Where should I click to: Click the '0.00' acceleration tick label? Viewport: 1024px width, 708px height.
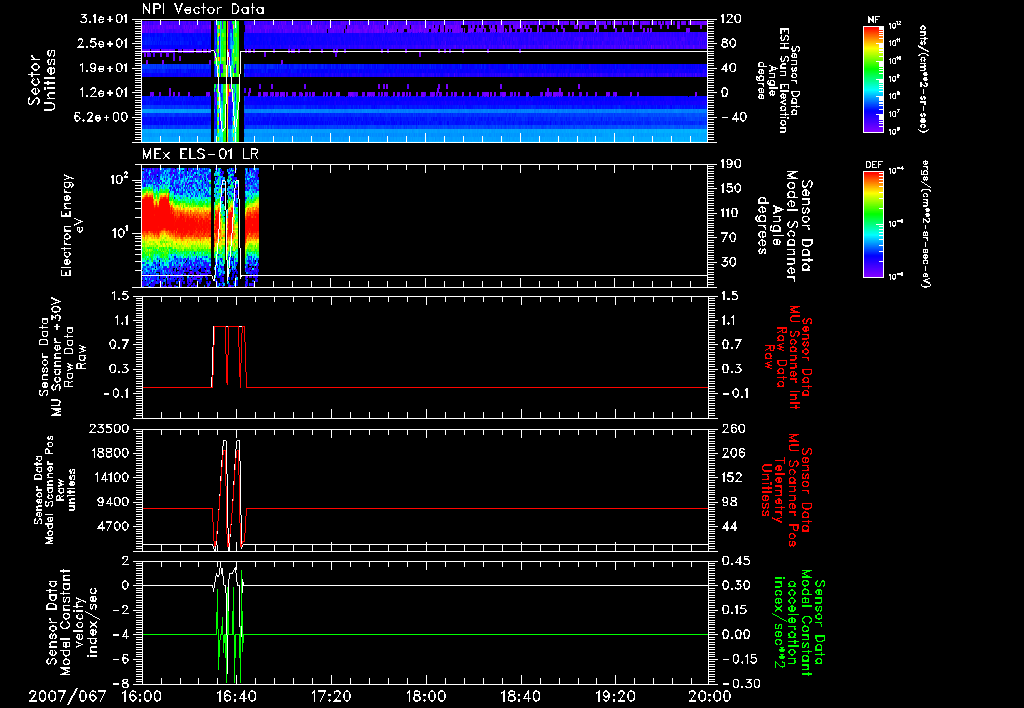point(735,634)
